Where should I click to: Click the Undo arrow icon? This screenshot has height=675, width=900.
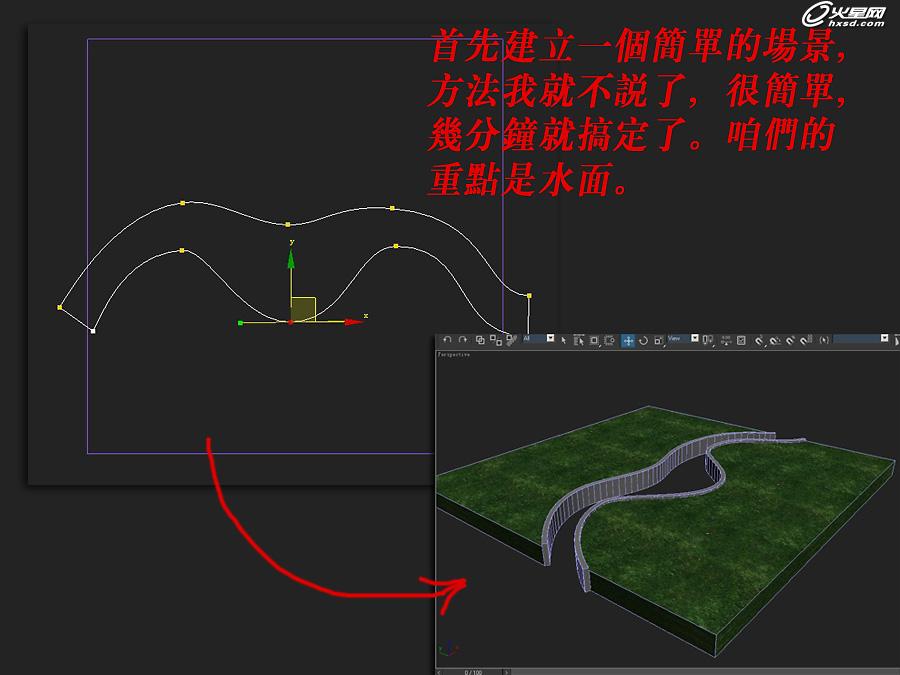click(x=447, y=340)
